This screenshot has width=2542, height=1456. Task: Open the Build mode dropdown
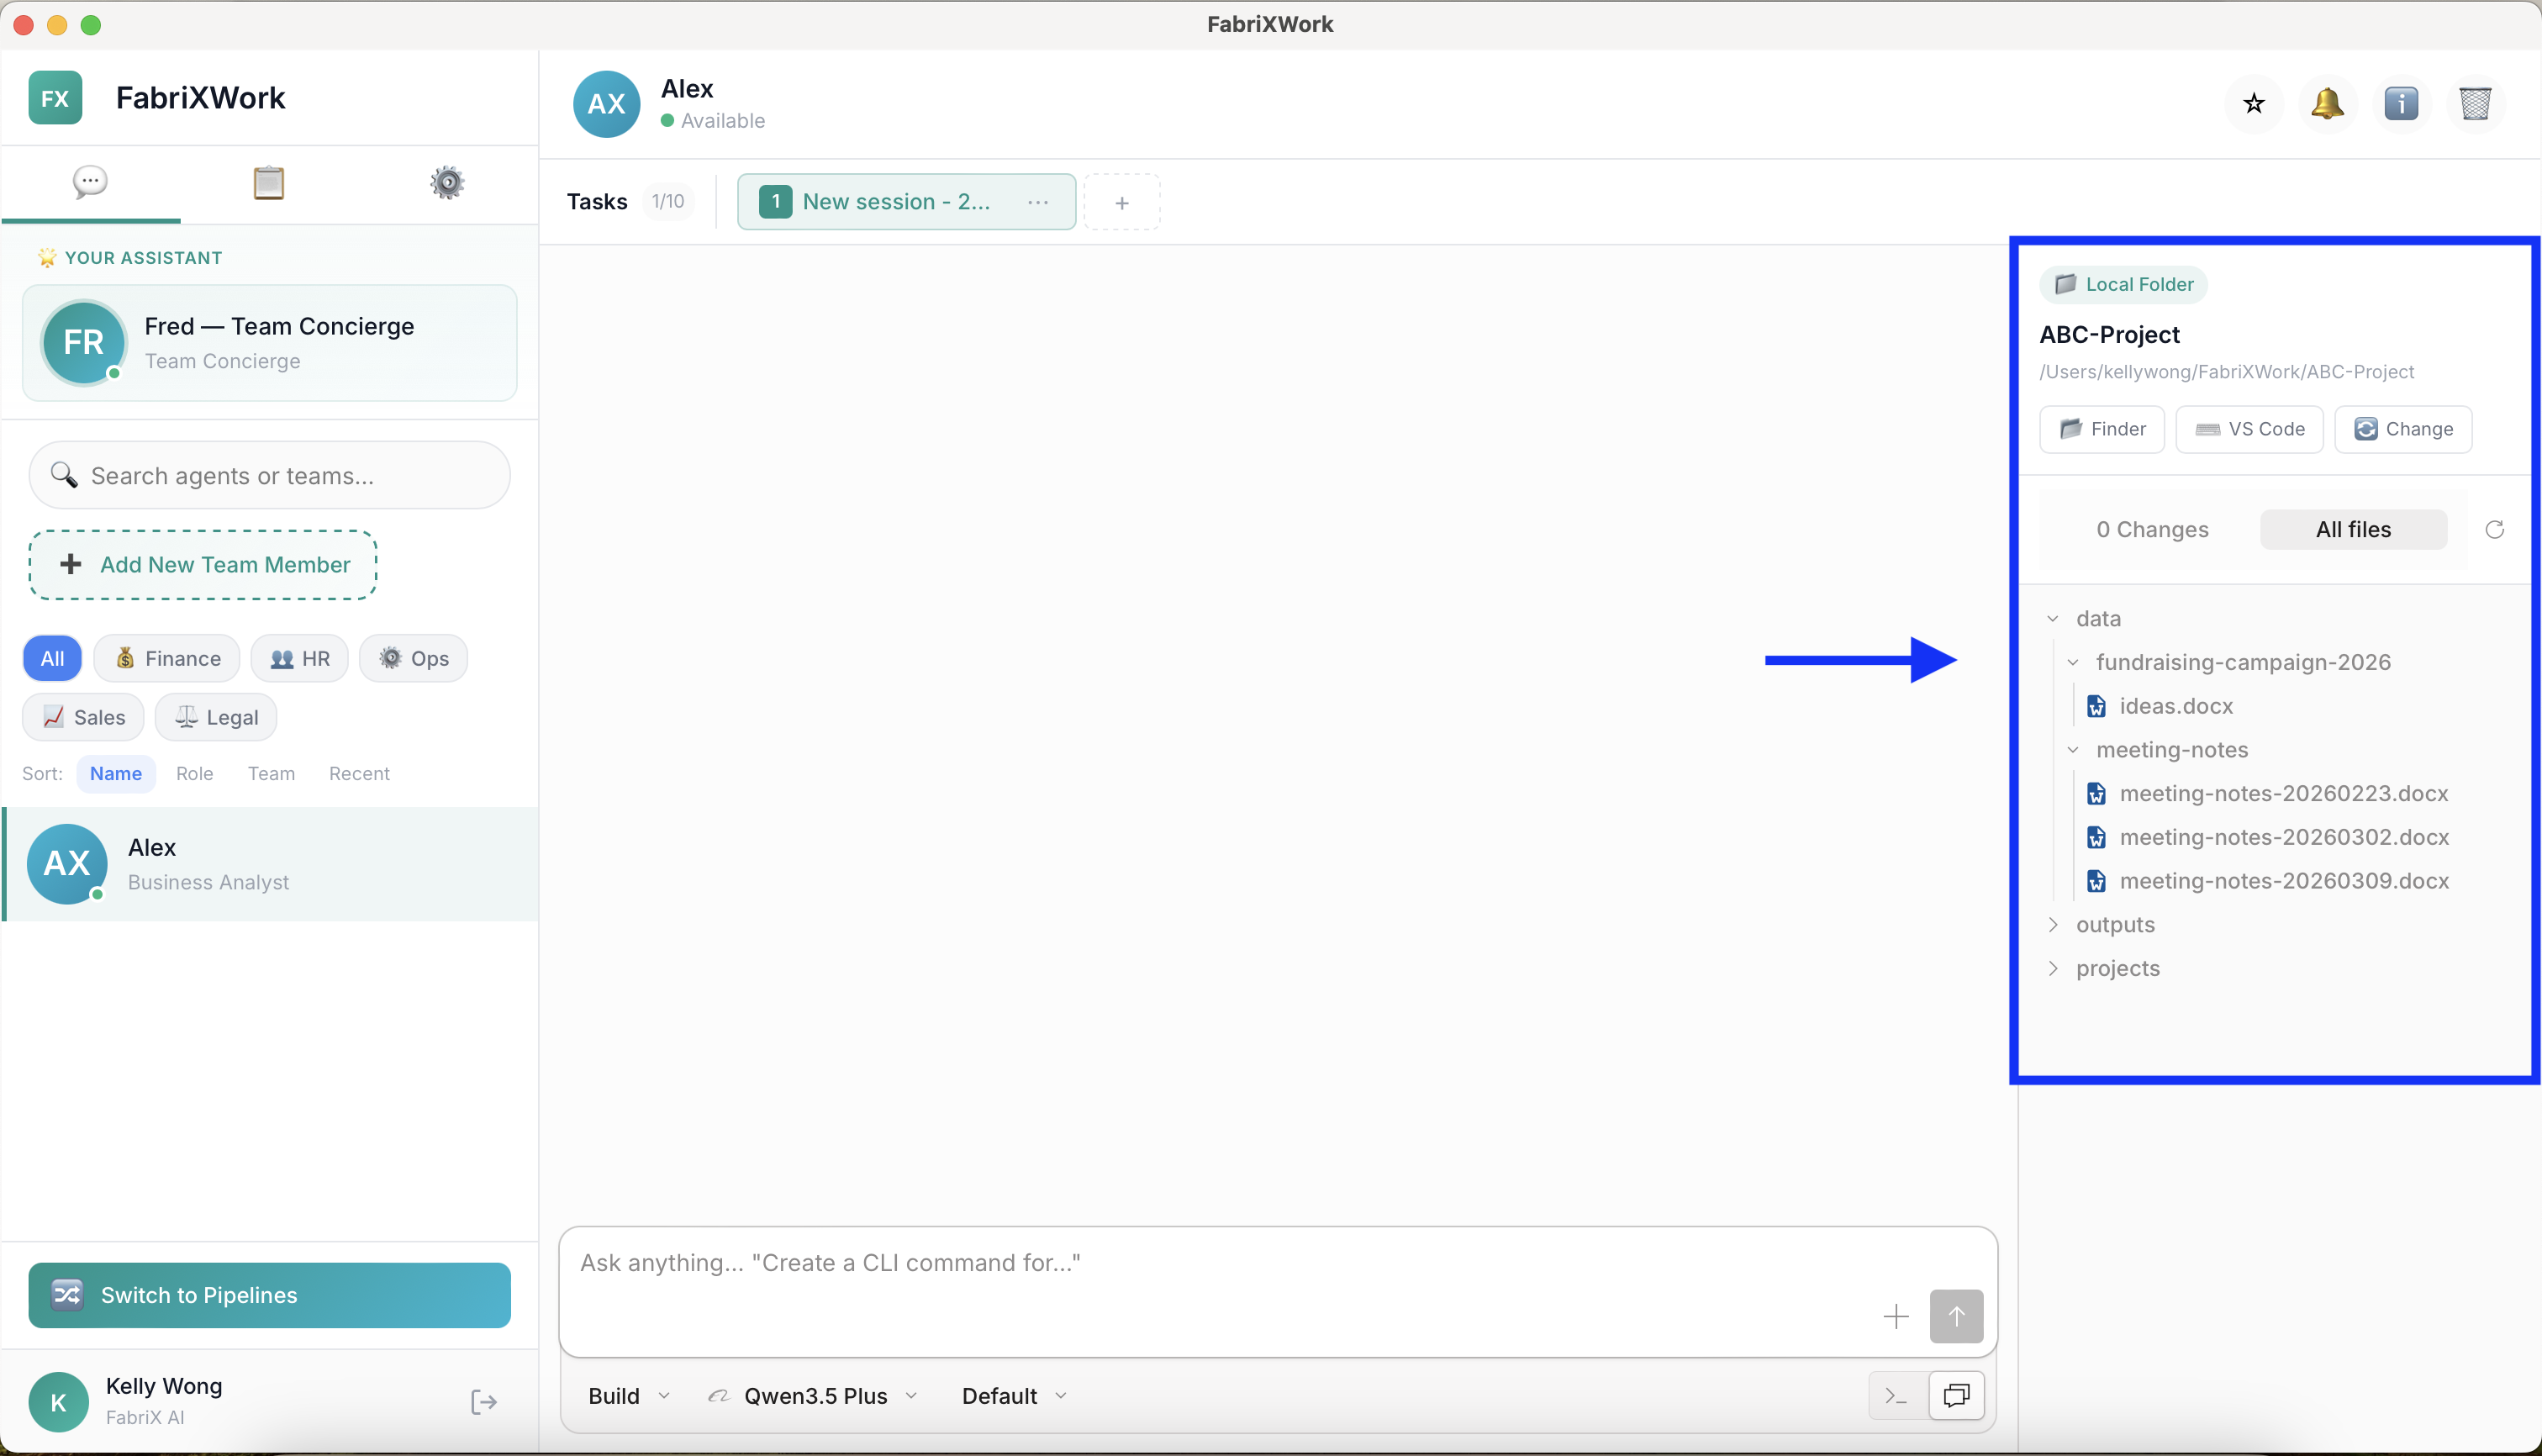[x=626, y=1395]
